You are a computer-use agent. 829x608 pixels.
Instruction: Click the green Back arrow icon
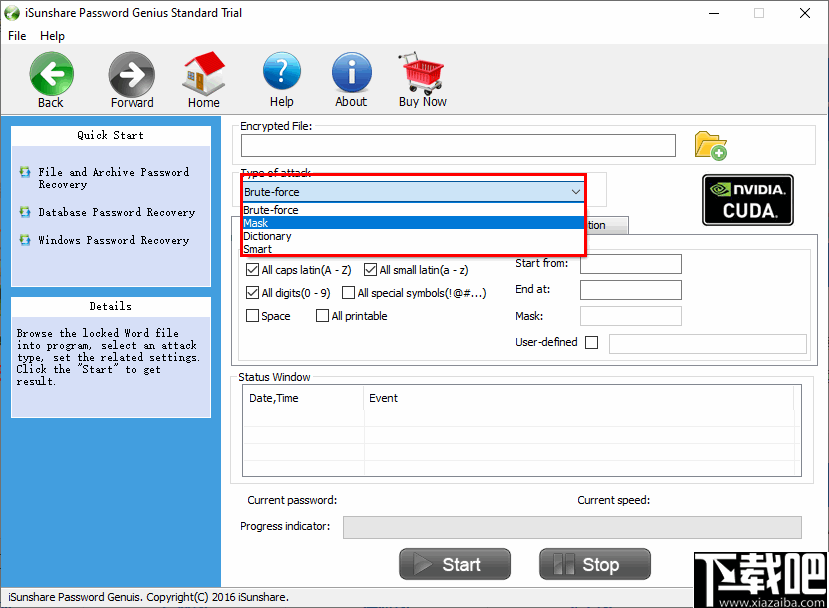point(51,74)
